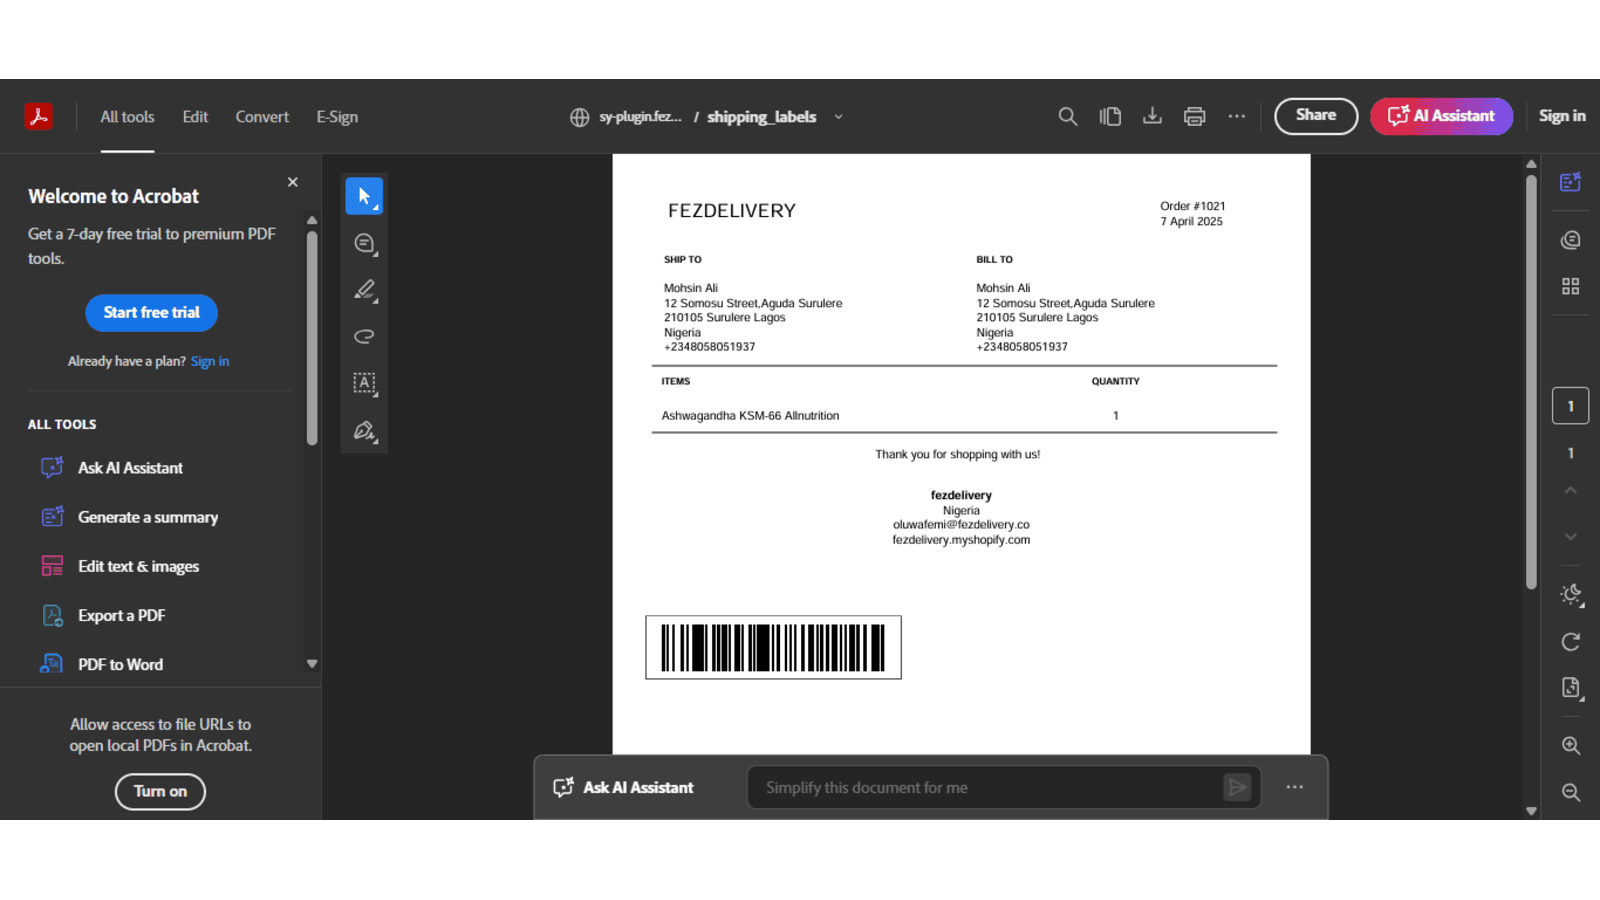
Task: Rotate the page with the rotate icon
Action: tap(1571, 642)
